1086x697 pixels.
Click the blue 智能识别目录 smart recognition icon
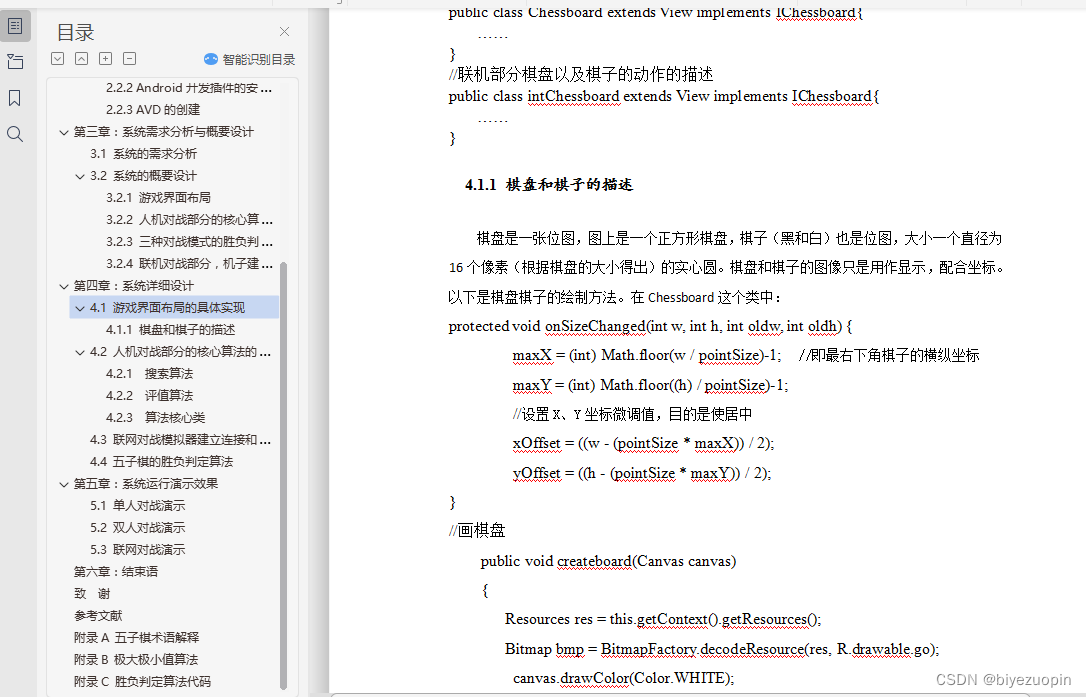(210, 59)
